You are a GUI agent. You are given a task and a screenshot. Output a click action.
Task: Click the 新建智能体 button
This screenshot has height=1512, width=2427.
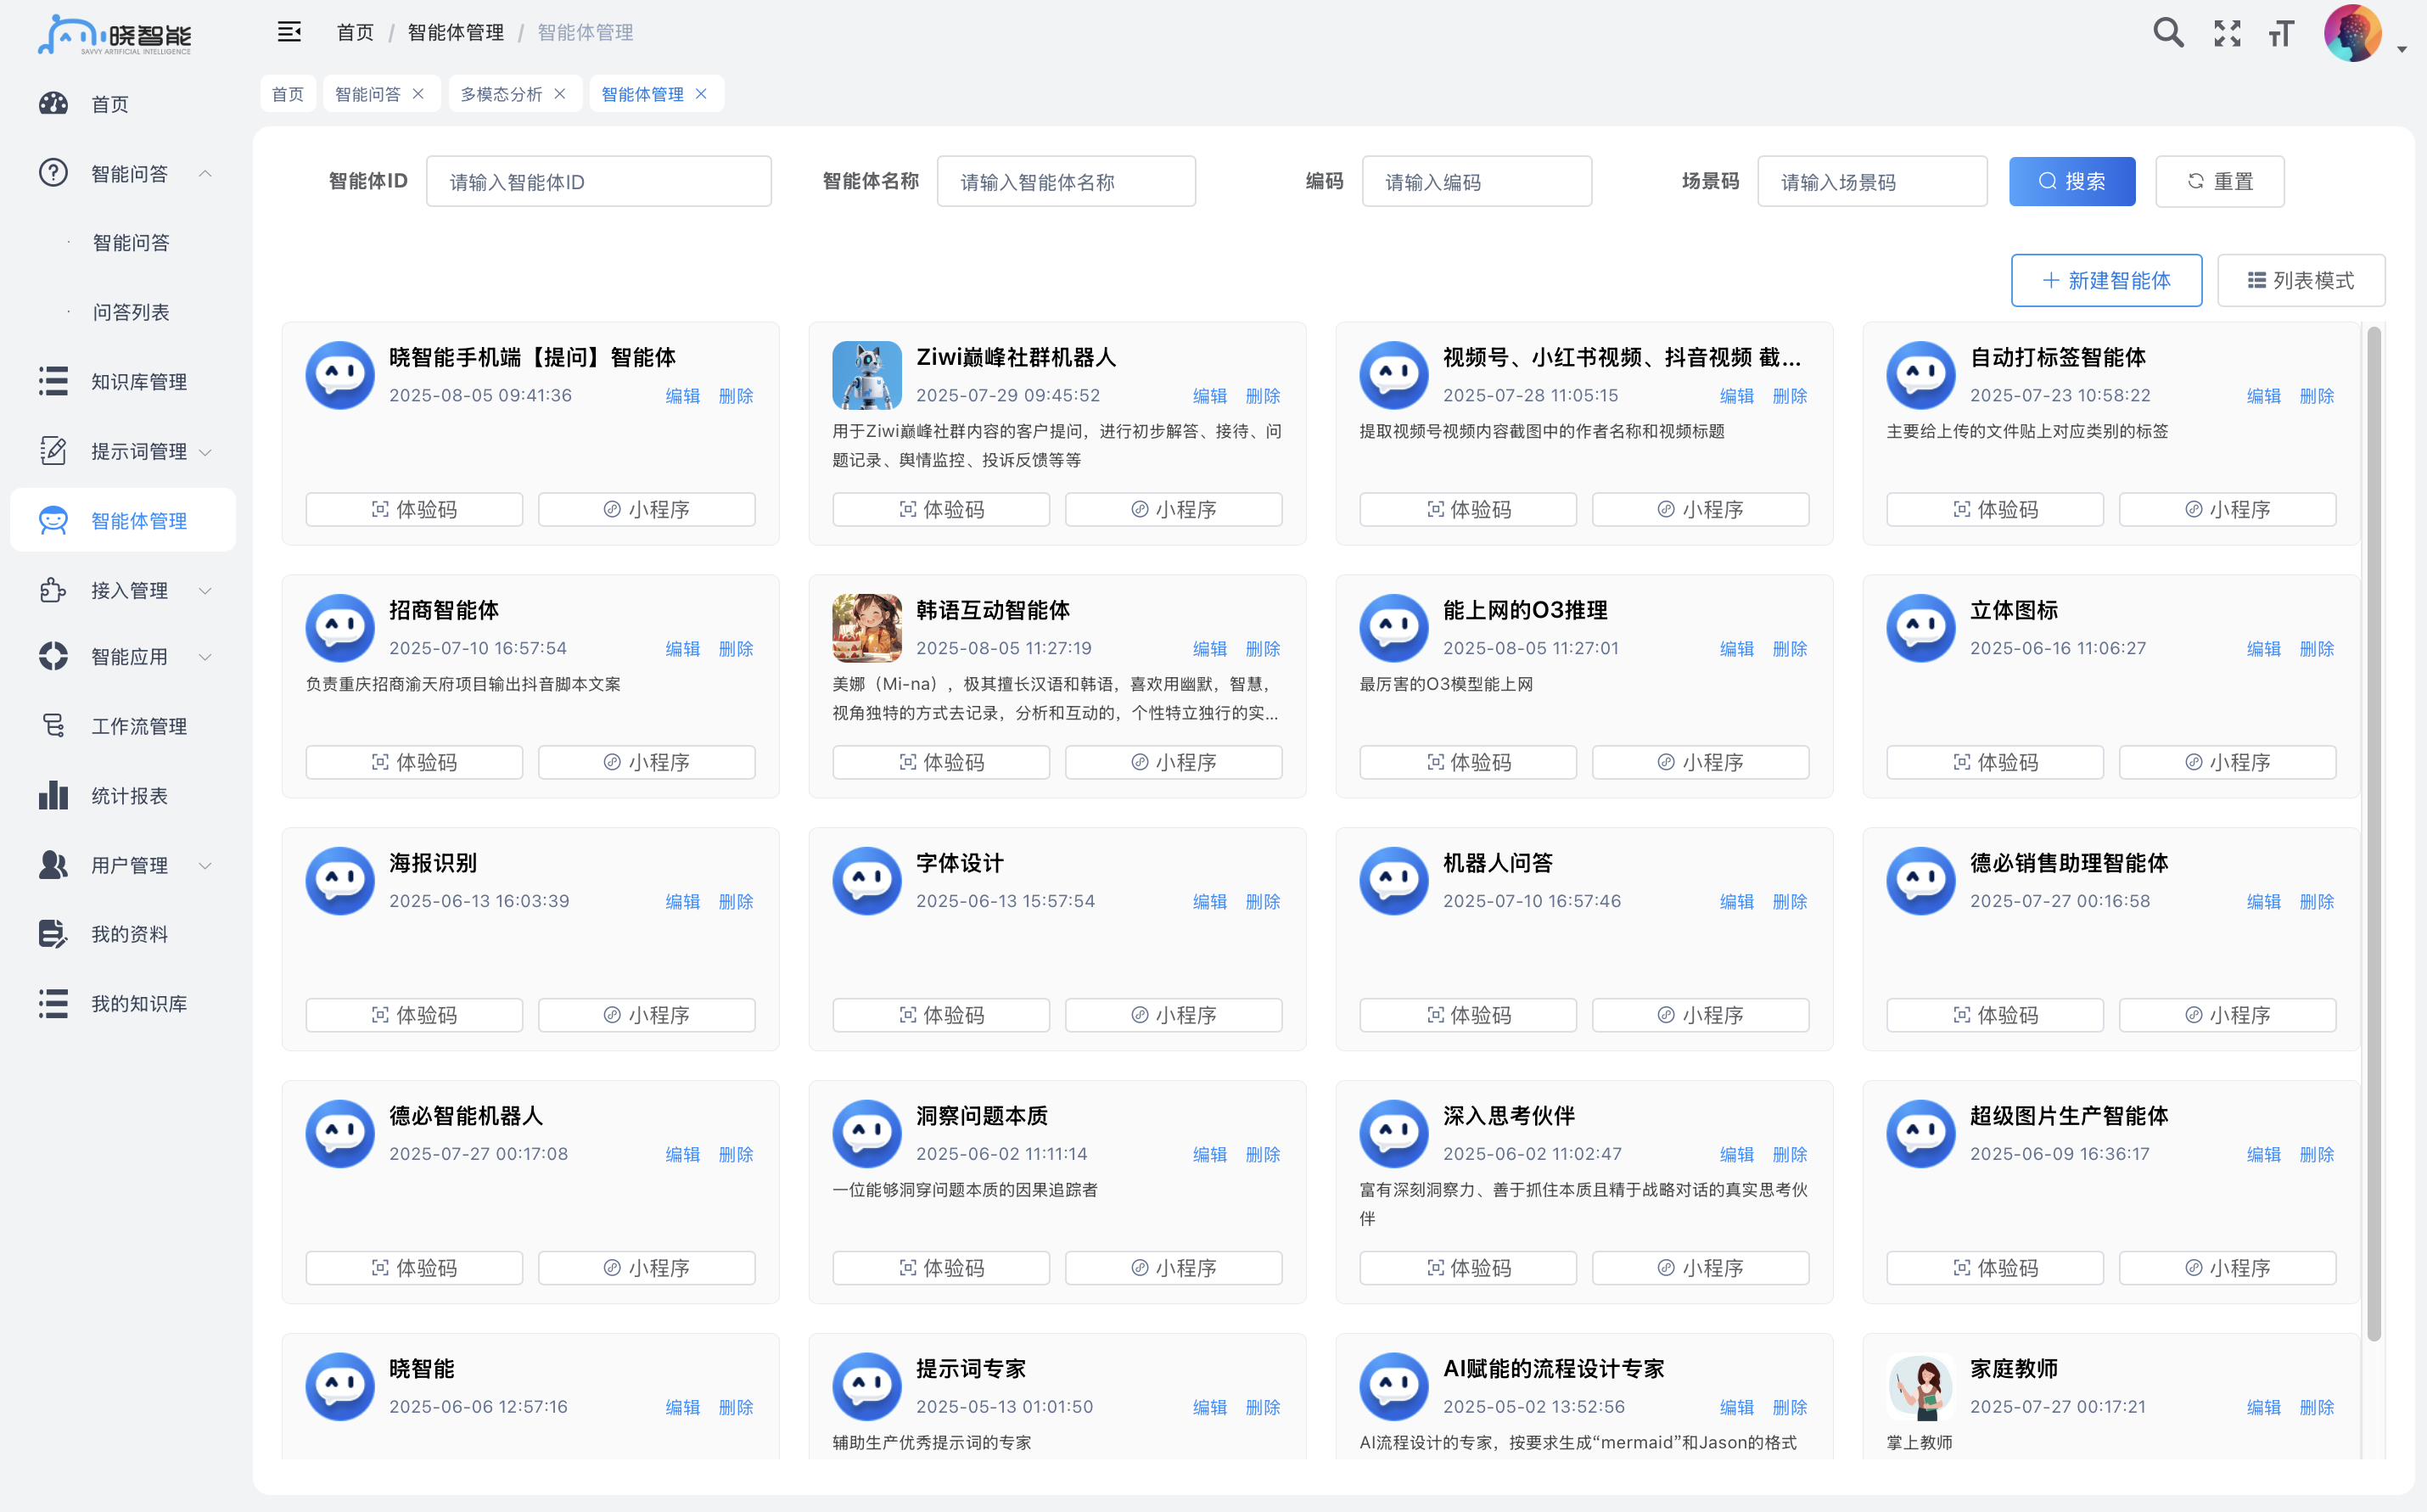pos(2106,280)
